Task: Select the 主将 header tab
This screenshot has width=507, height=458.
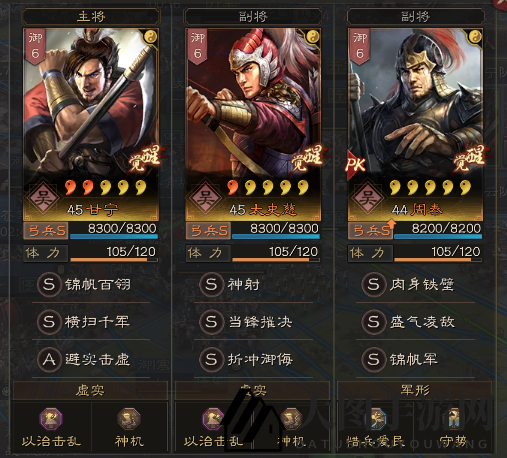Action: point(91,16)
